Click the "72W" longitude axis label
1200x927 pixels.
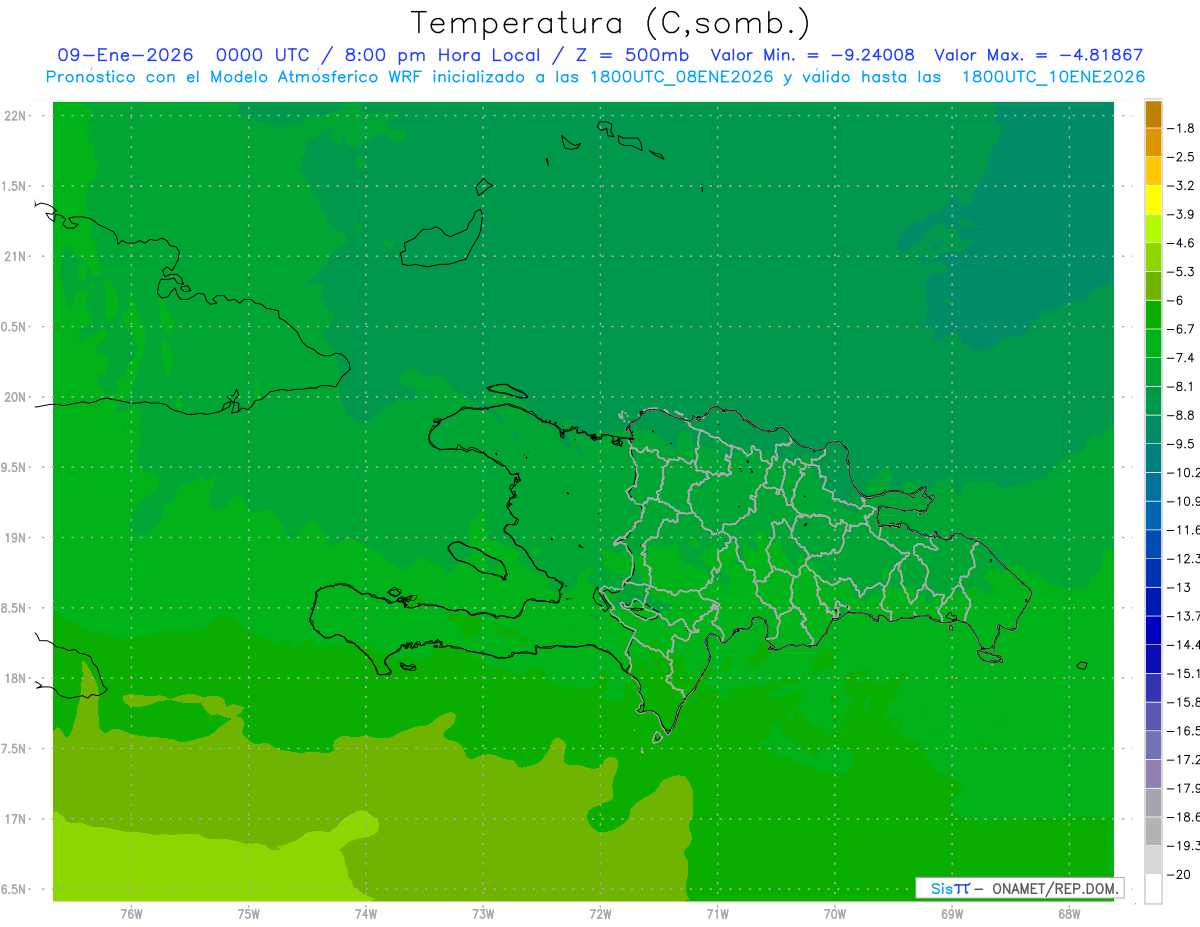(x=600, y=913)
